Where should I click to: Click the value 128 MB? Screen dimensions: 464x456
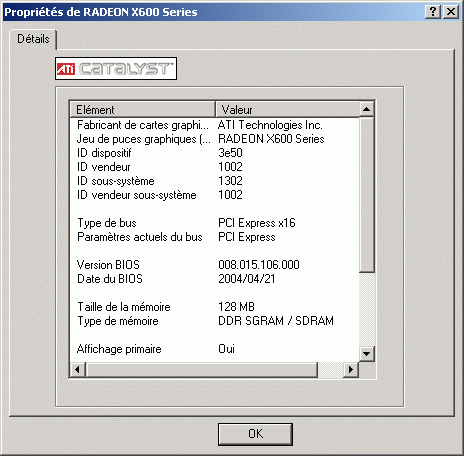(236, 307)
